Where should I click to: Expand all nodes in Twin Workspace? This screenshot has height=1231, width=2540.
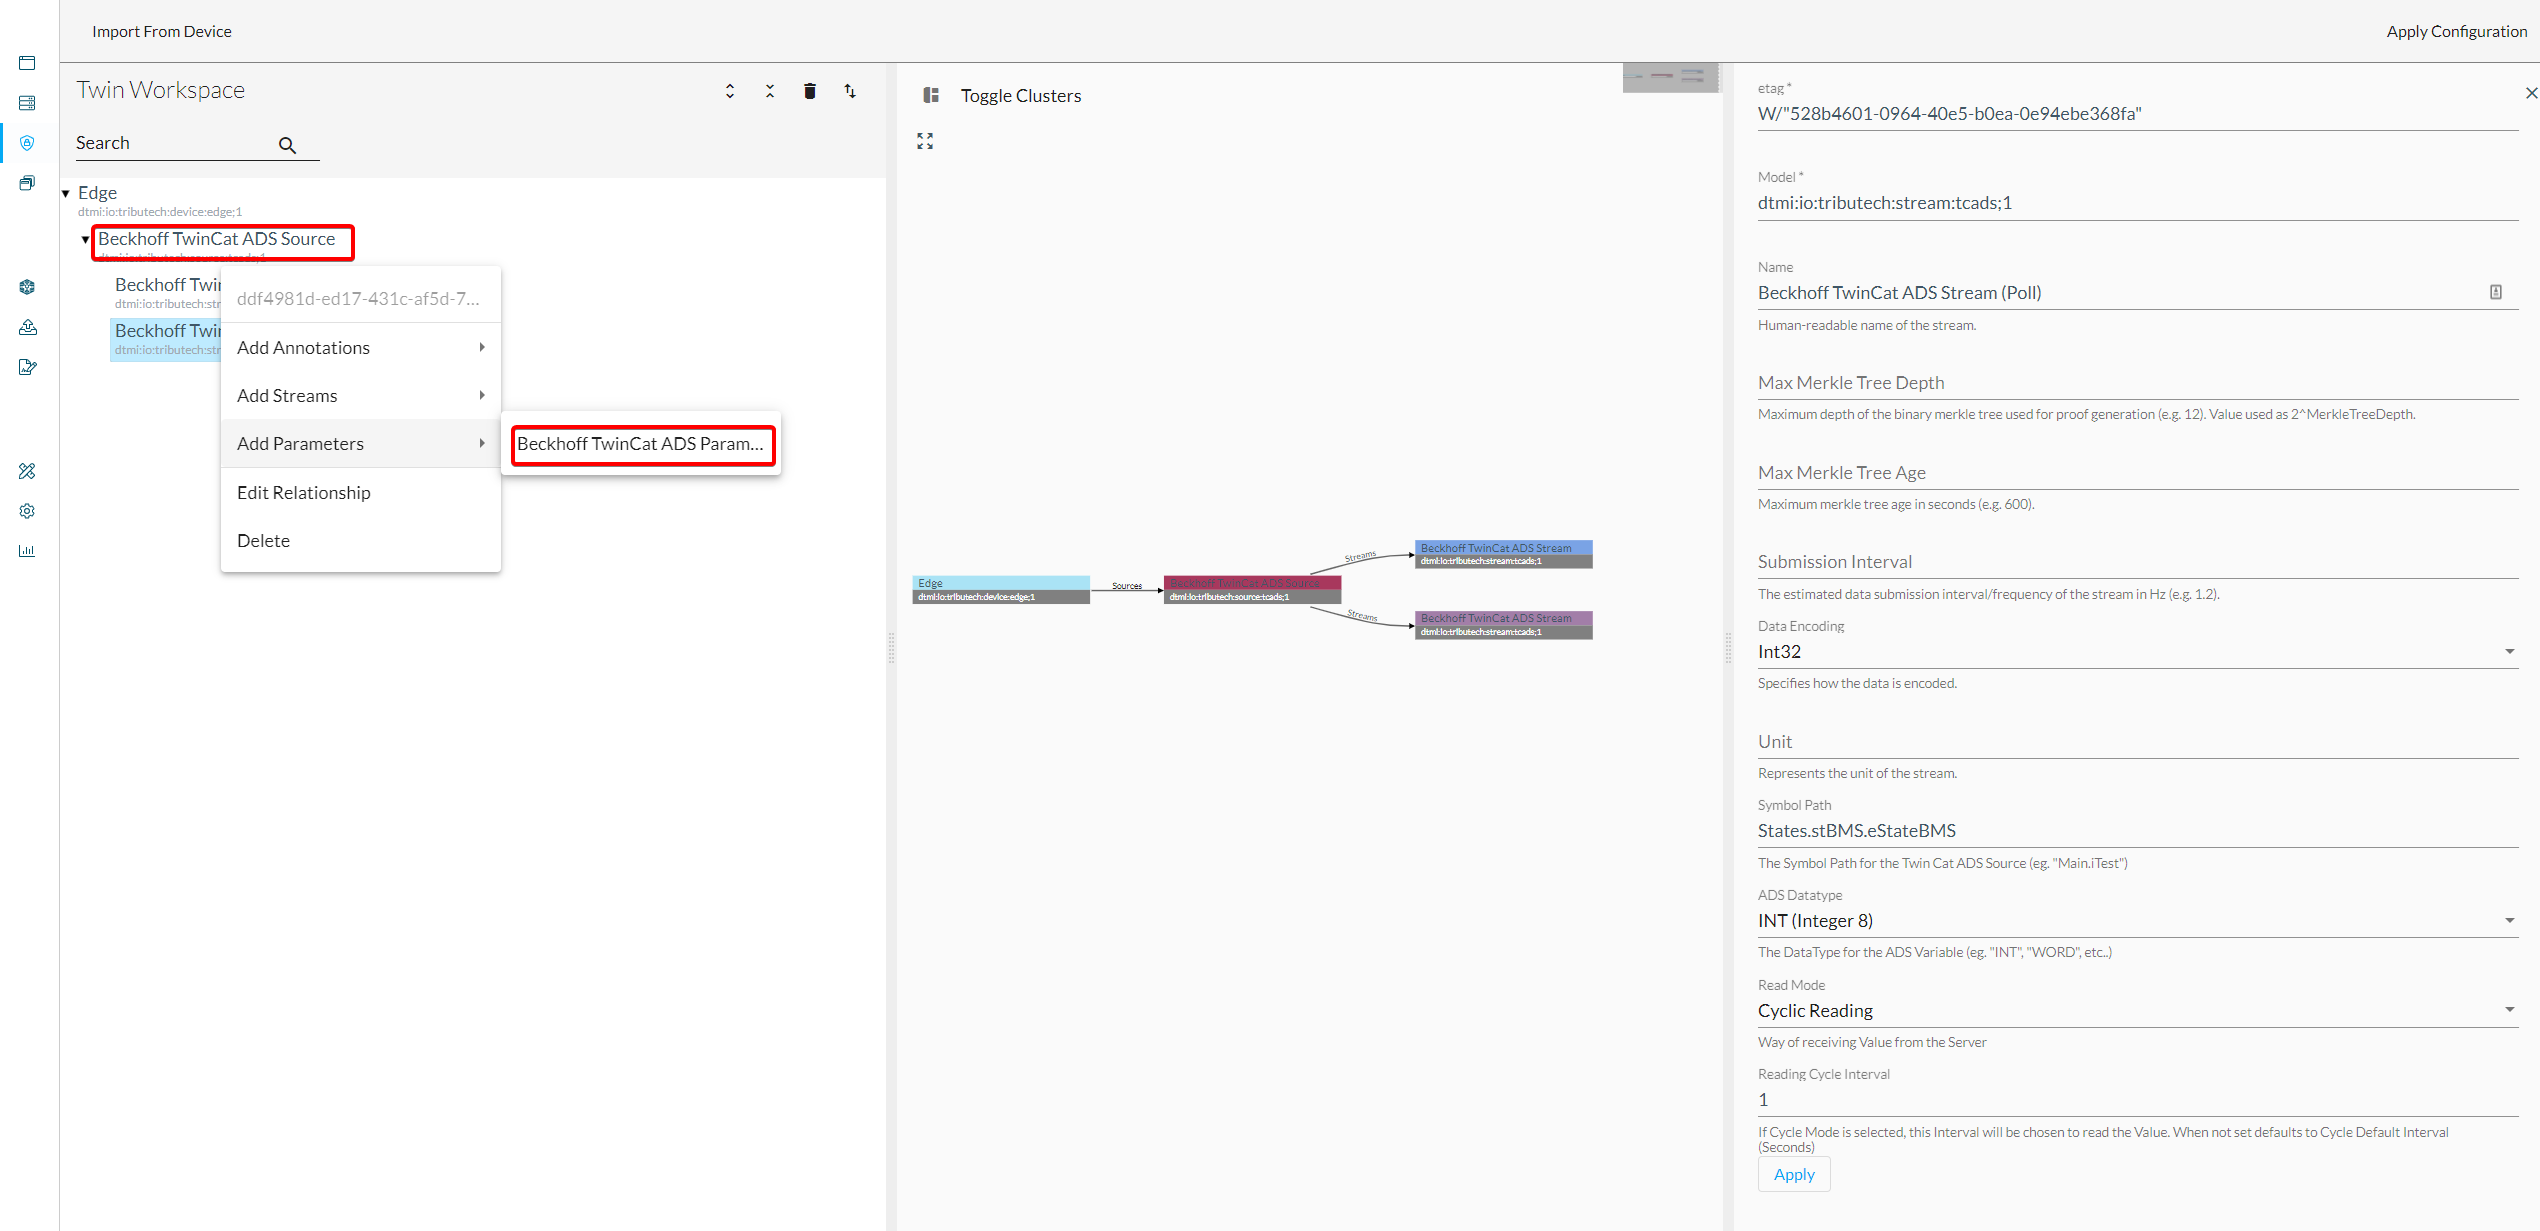(x=730, y=91)
